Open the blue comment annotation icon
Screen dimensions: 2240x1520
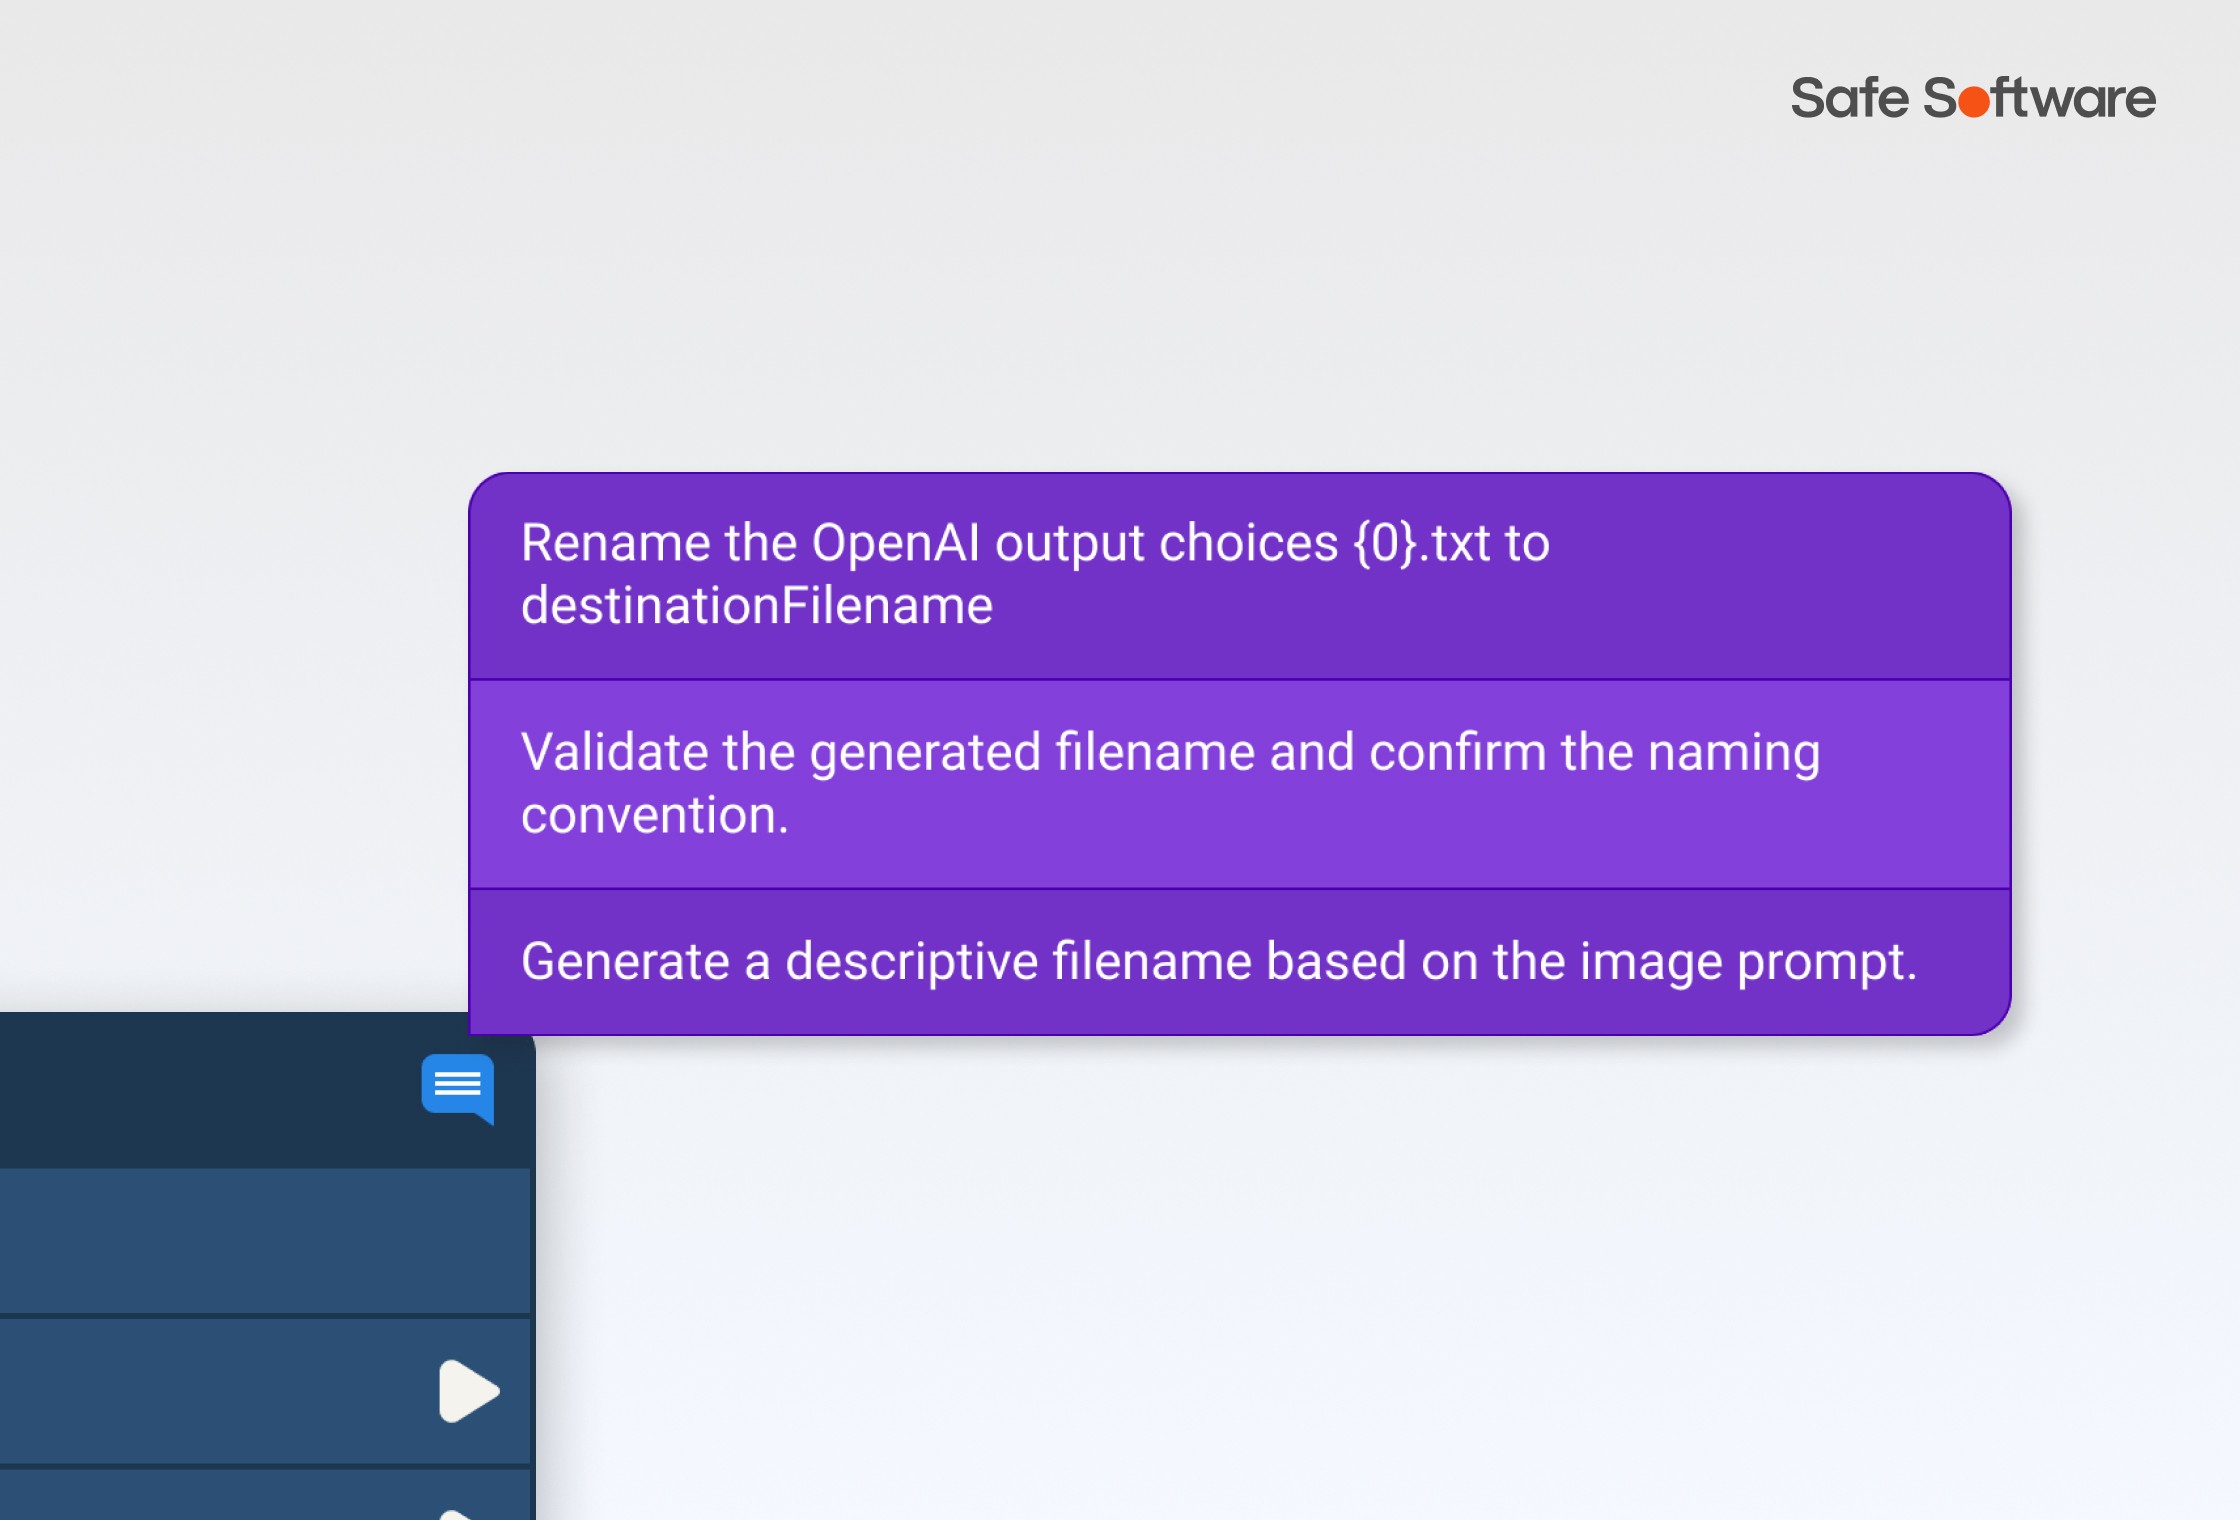(x=458, y=1088)
